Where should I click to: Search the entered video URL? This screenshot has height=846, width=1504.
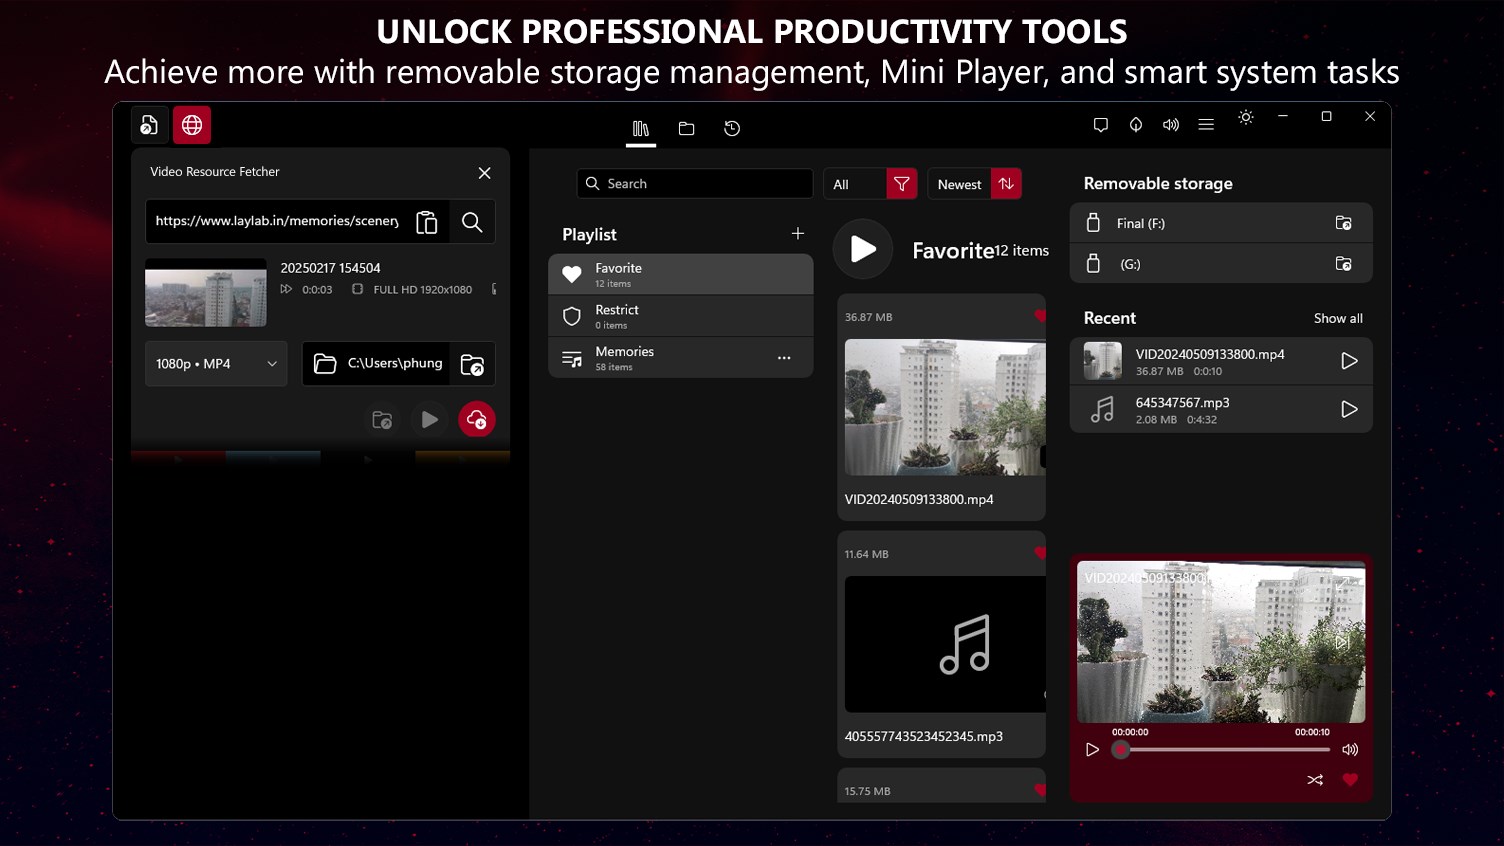click(472, 222)
